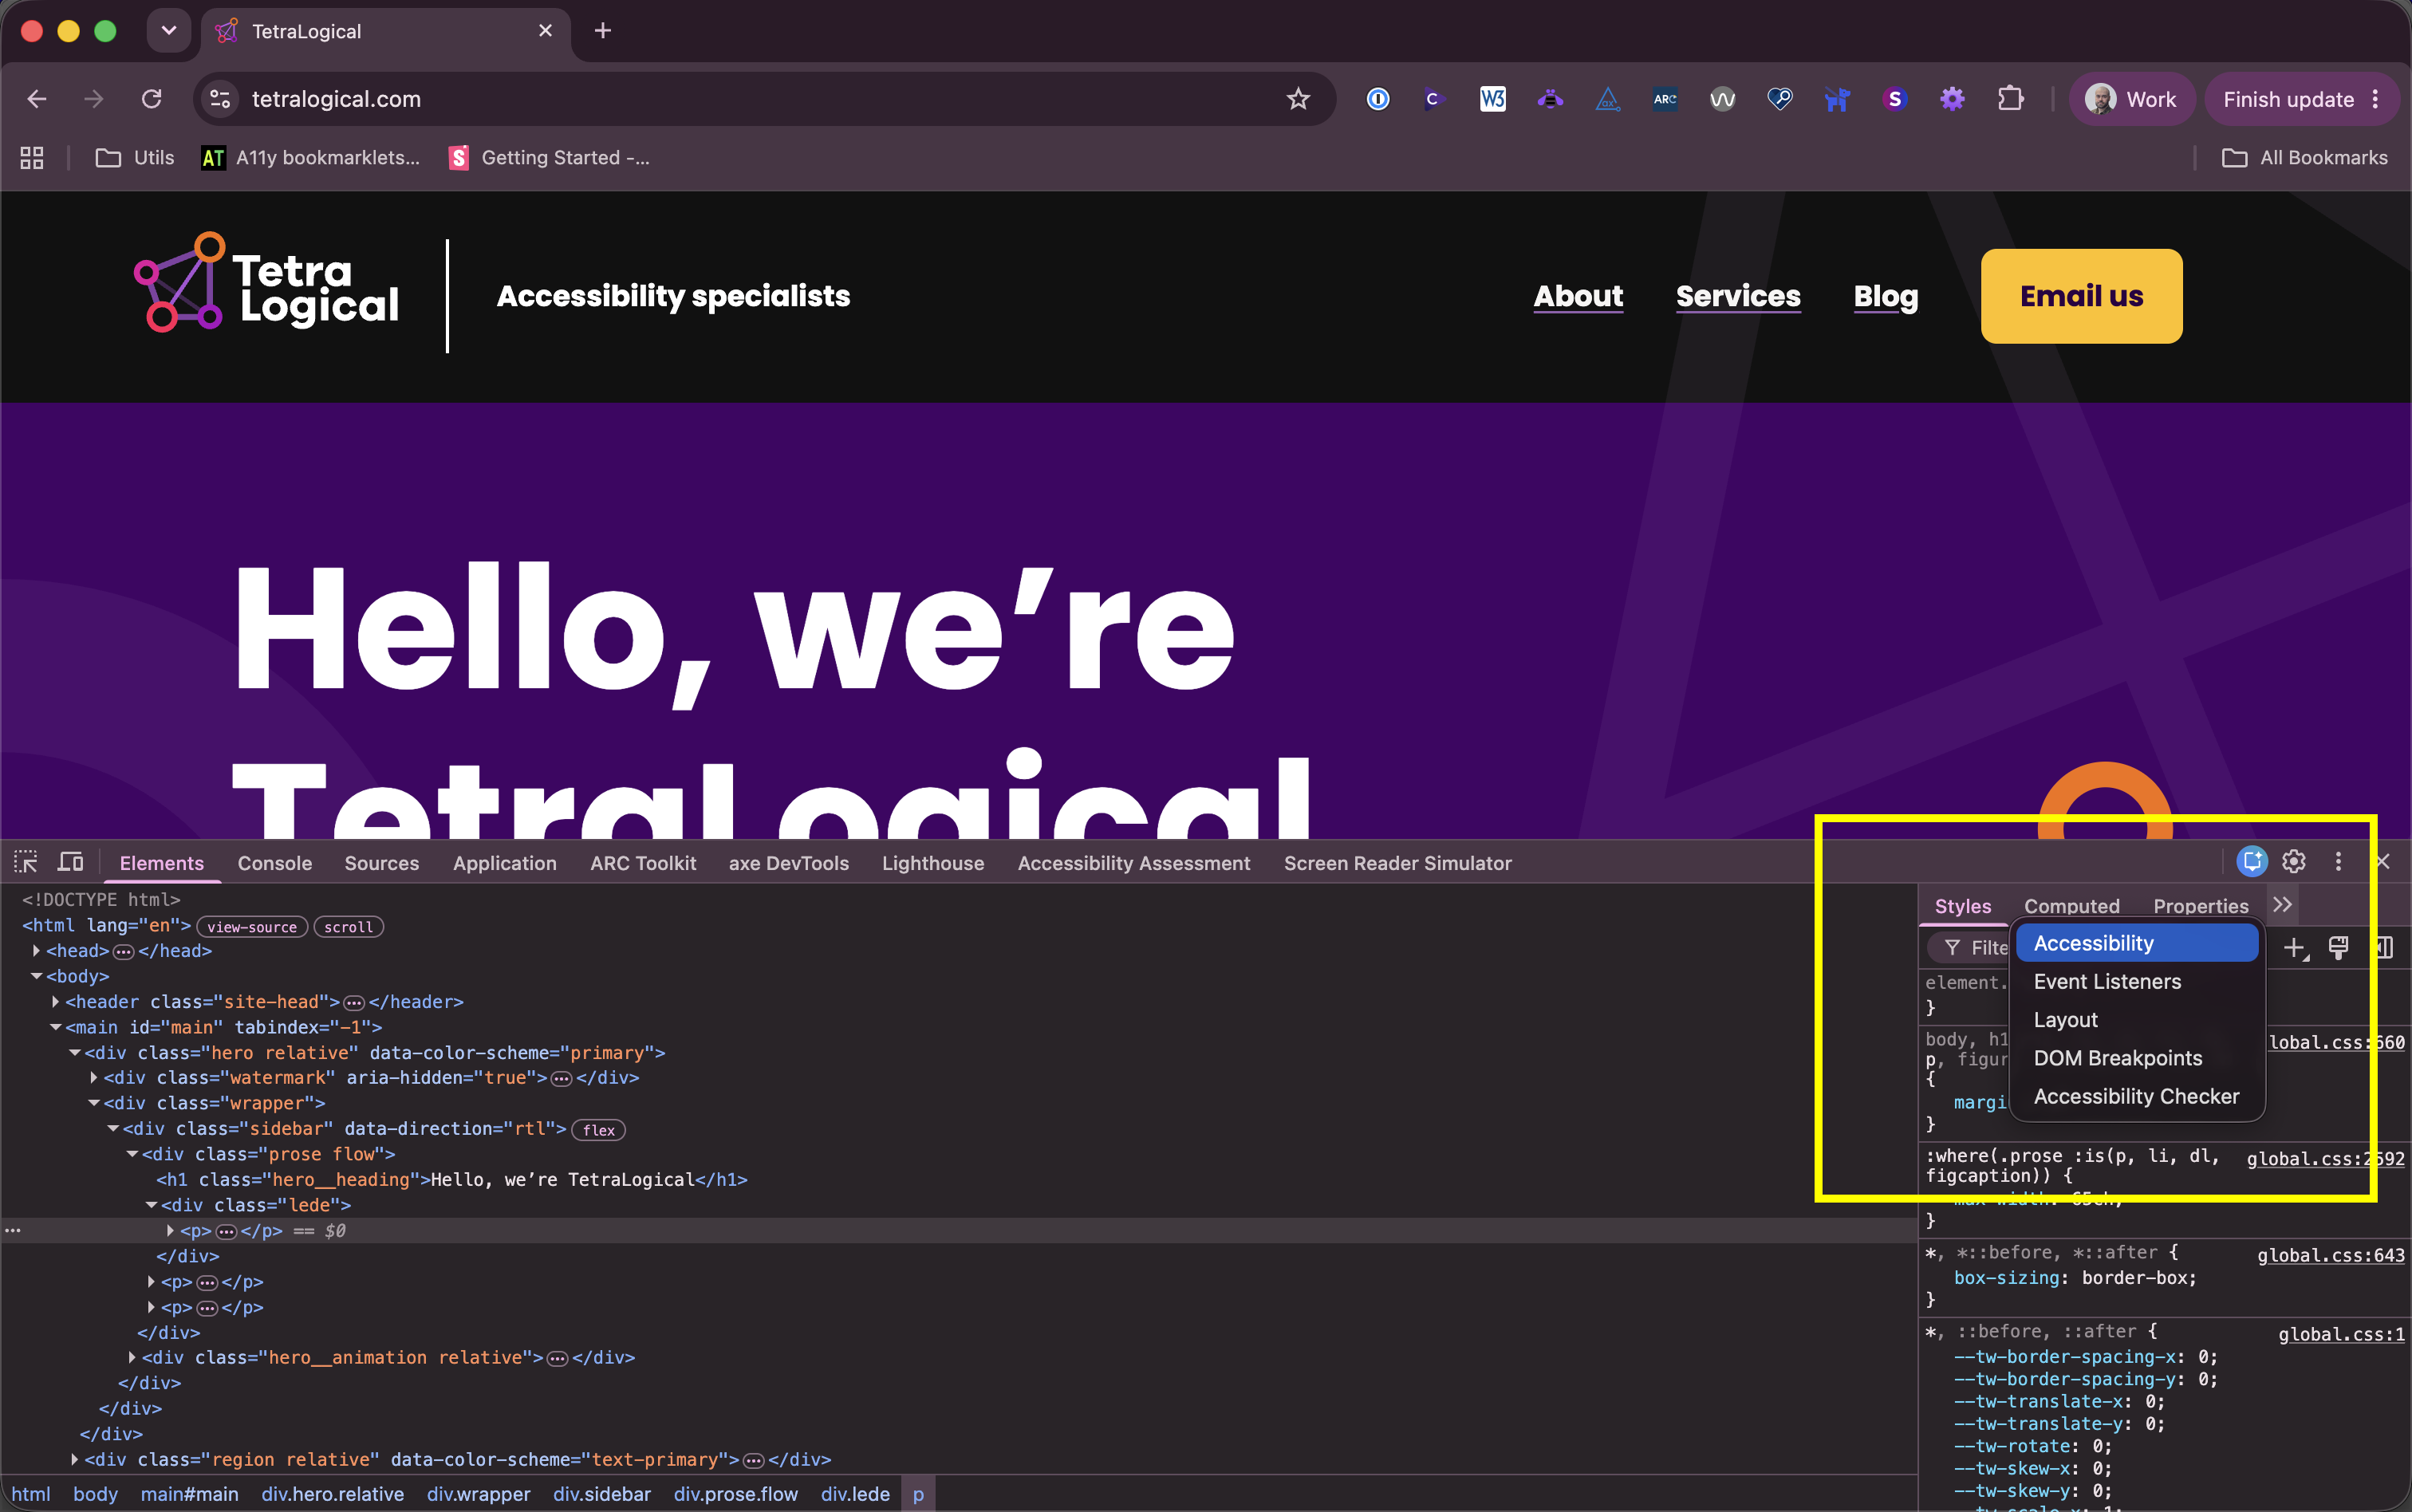2412x1512 pixels.
Task: Expand the hero__animation div
Action: (132, 1358)
